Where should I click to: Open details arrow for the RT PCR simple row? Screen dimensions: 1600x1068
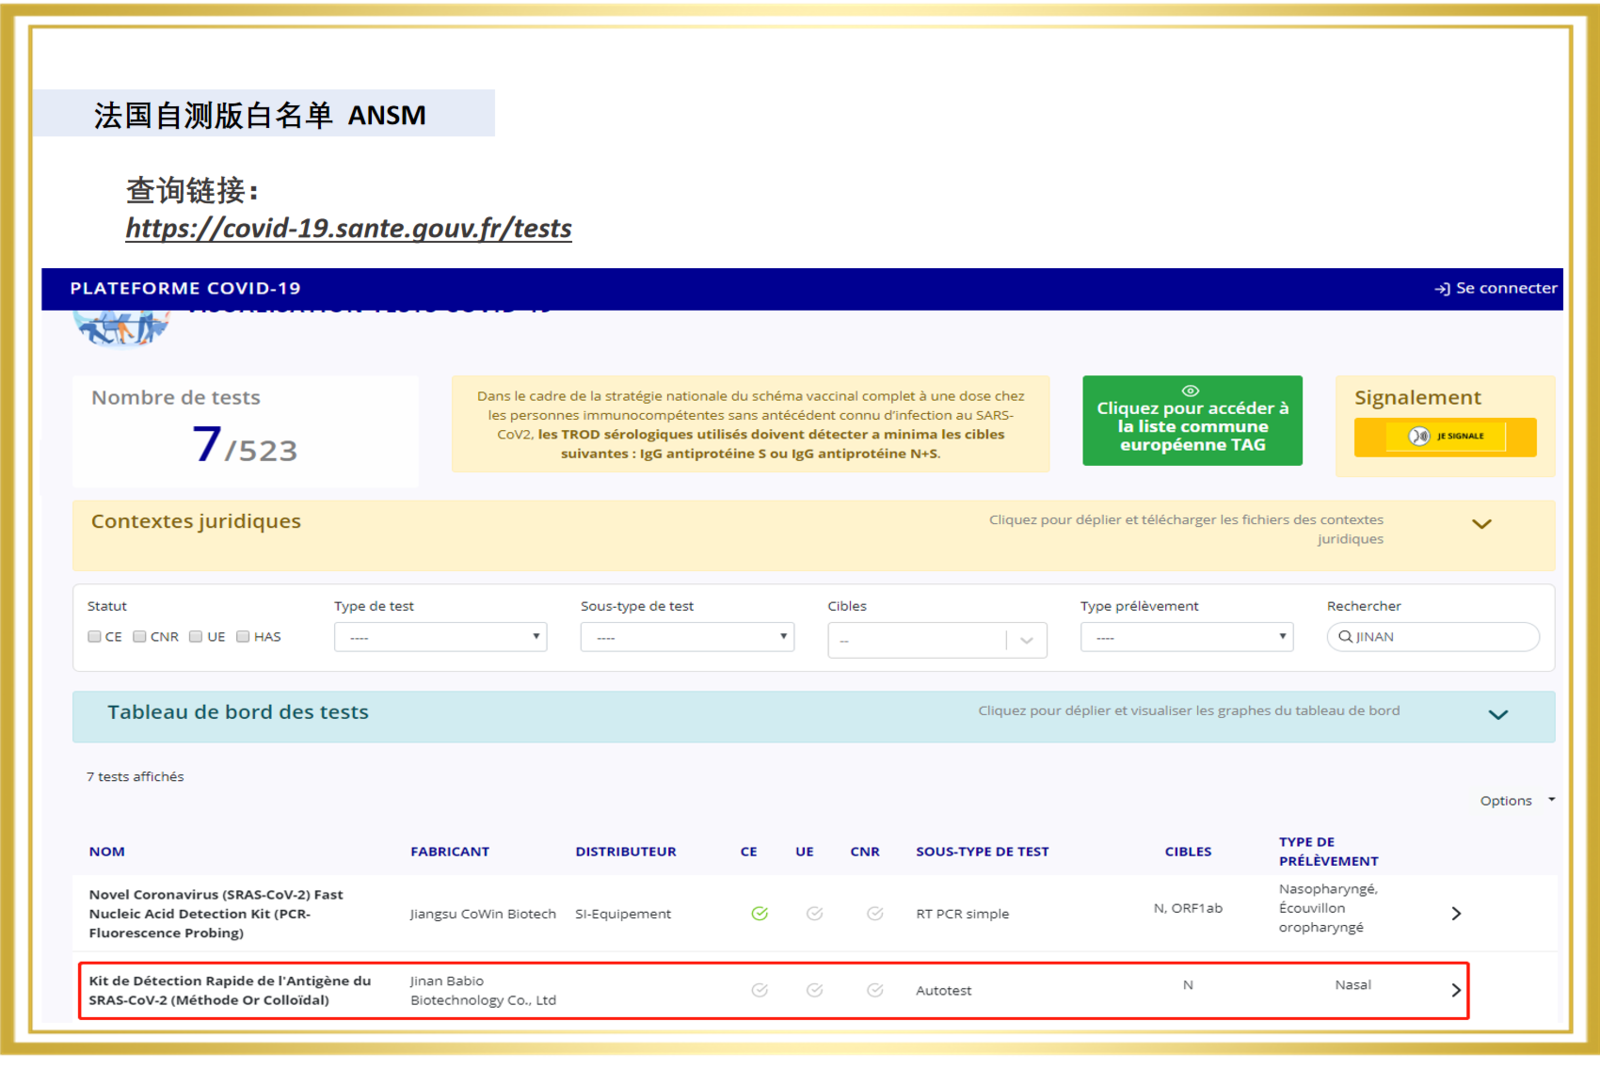pyautogui.click(x=1457, y=913)
